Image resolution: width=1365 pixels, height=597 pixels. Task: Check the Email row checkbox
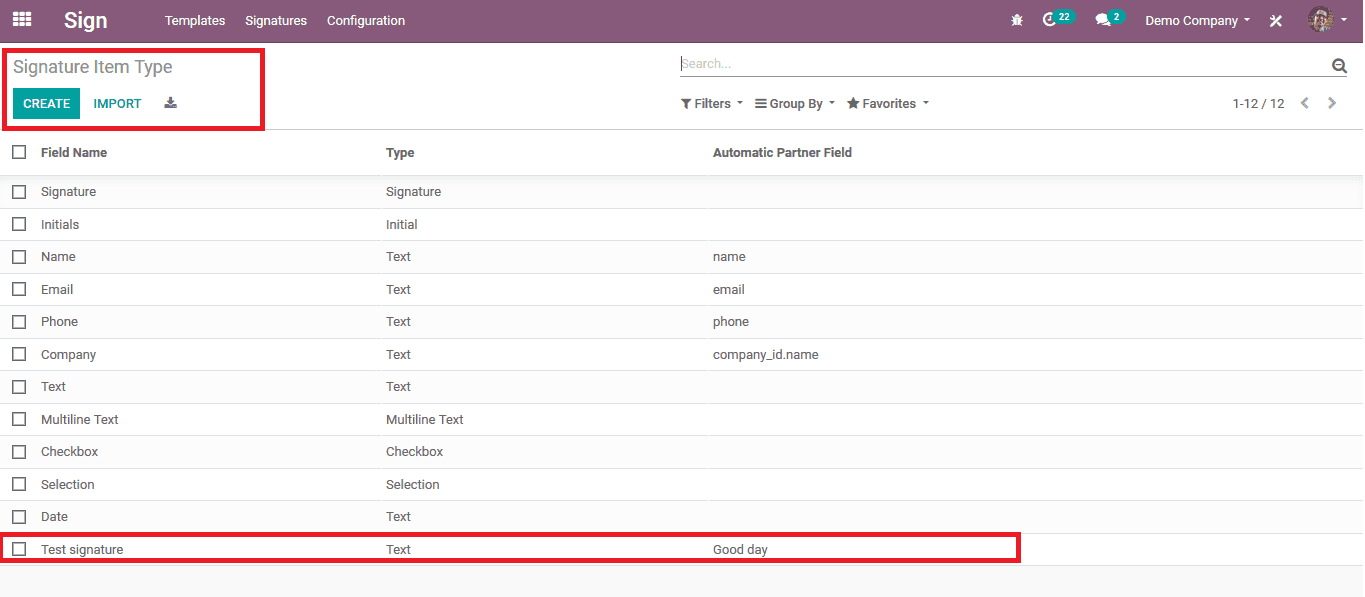pyautogui.click(x=19, y=289)
